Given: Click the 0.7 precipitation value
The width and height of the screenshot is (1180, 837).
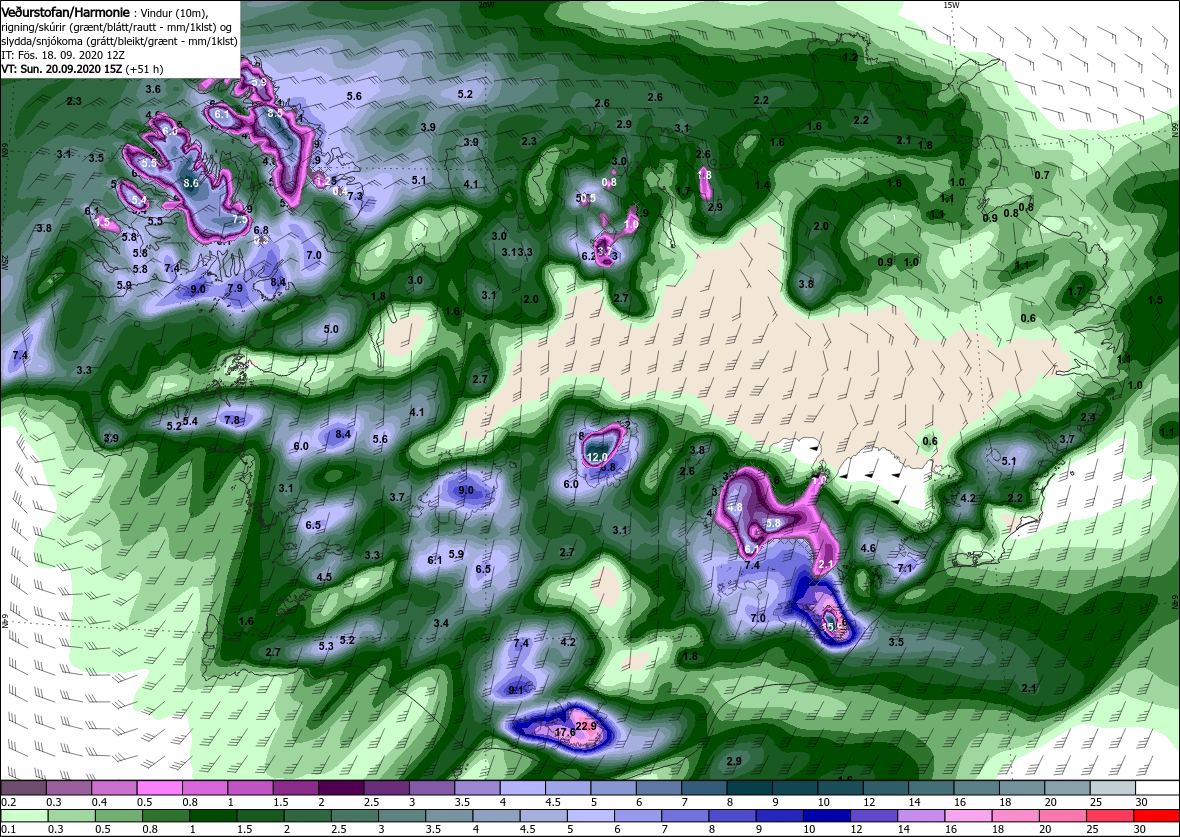Looking at the screenshot, I should coord(1042,175).
